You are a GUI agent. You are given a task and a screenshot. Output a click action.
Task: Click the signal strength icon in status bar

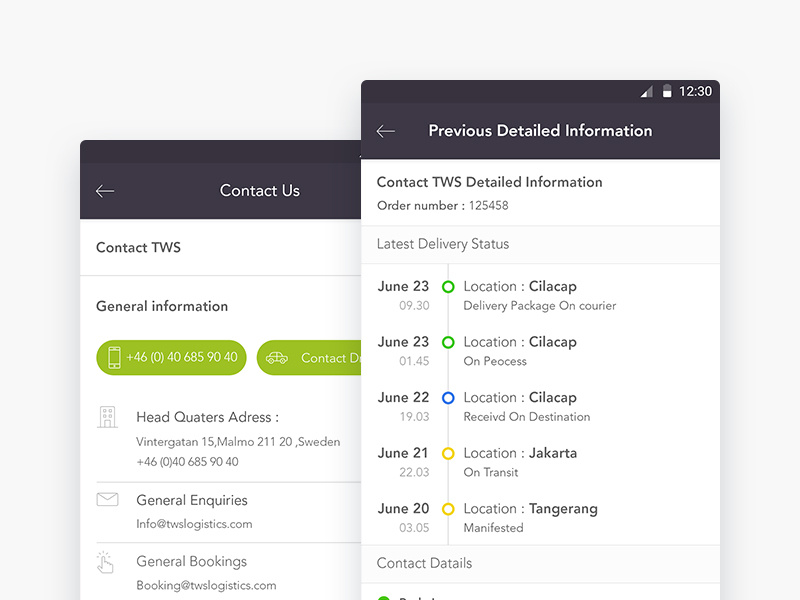647,90
